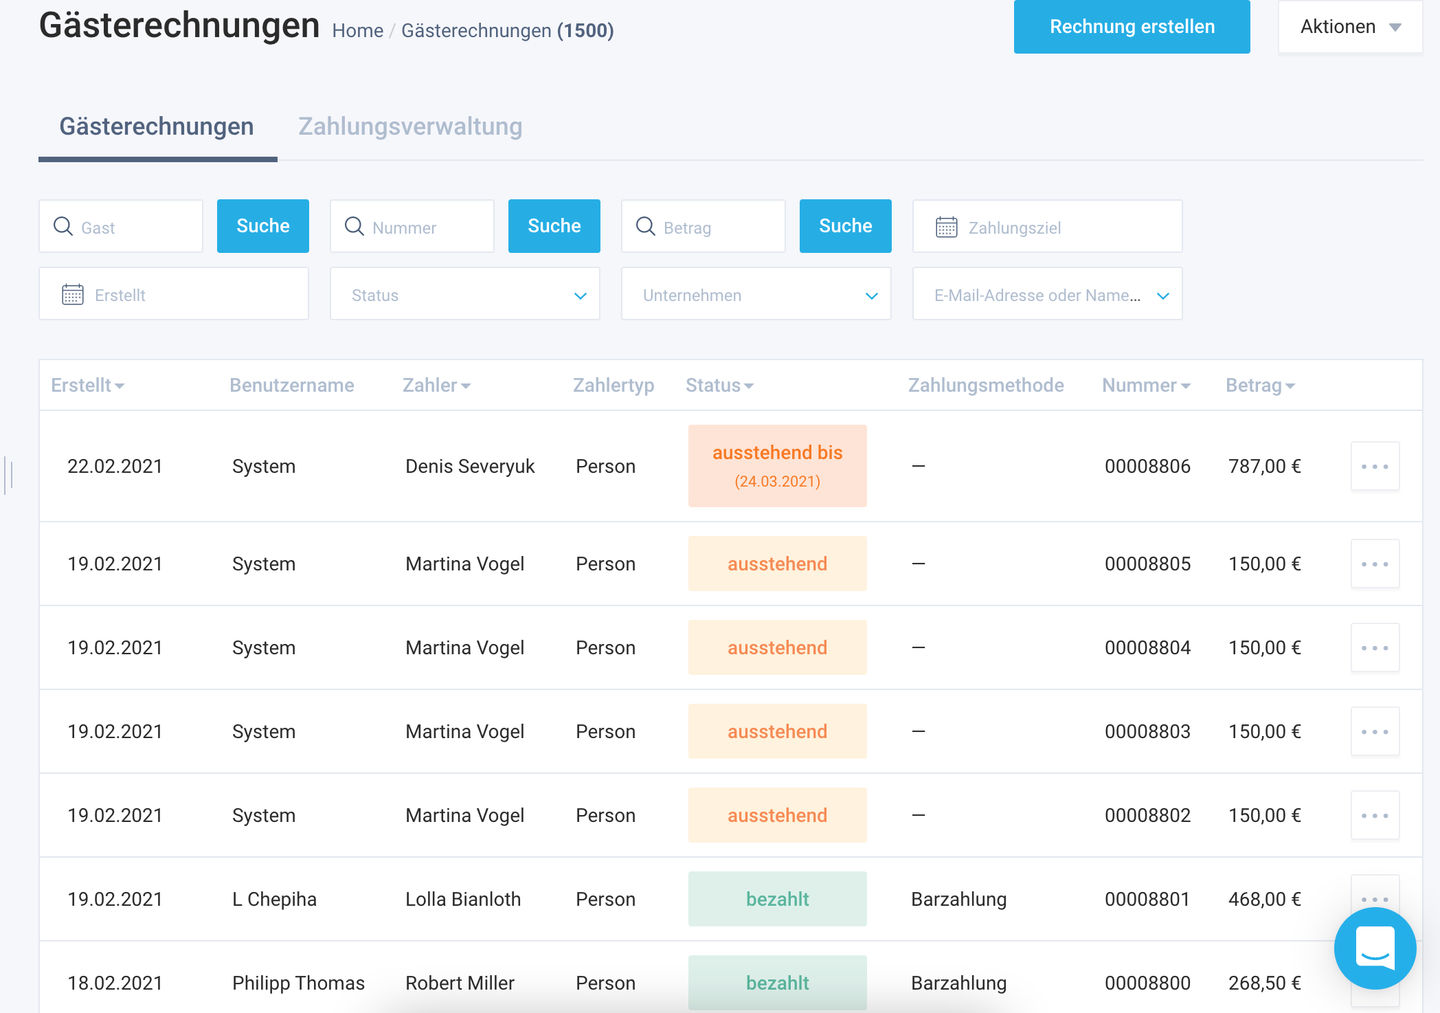Image resolution: width=1440 pixels, height=1013 pixels.
Task: Click ausstehend badge of invoice 00008805
Action: click(777, 564)
